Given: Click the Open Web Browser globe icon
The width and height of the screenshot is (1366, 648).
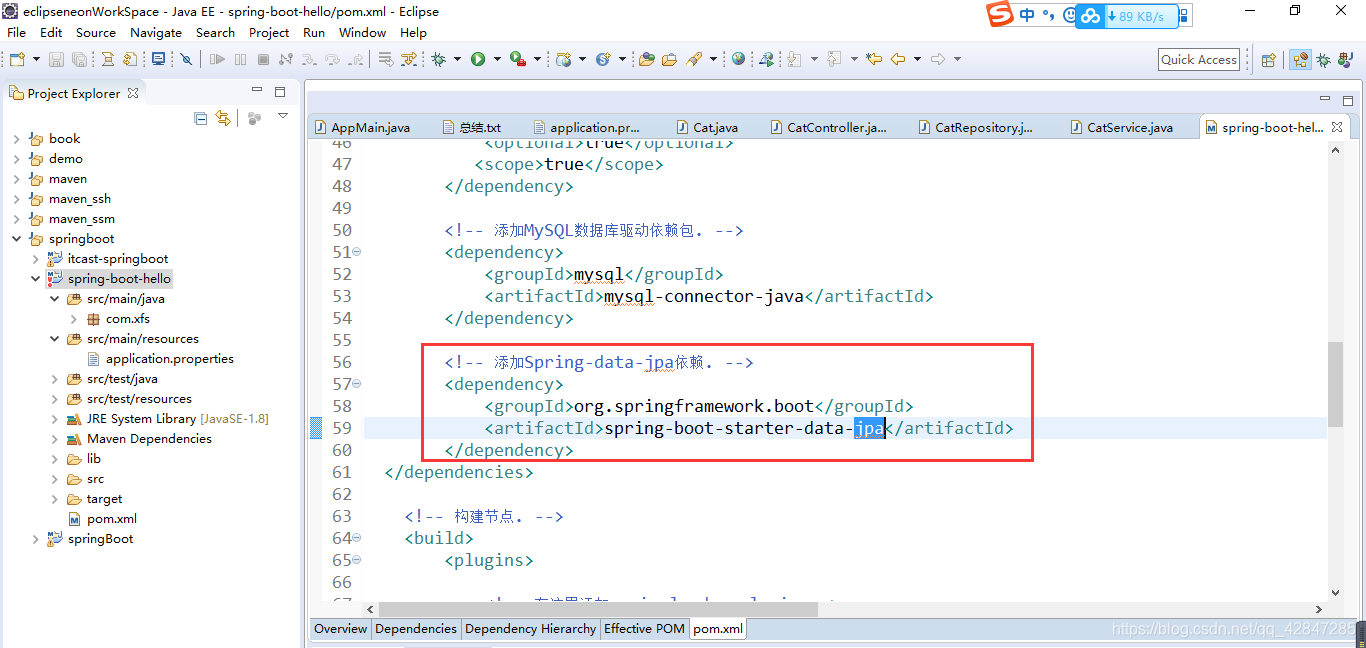Looking at the screenshot, I should [x=738, y=59].
